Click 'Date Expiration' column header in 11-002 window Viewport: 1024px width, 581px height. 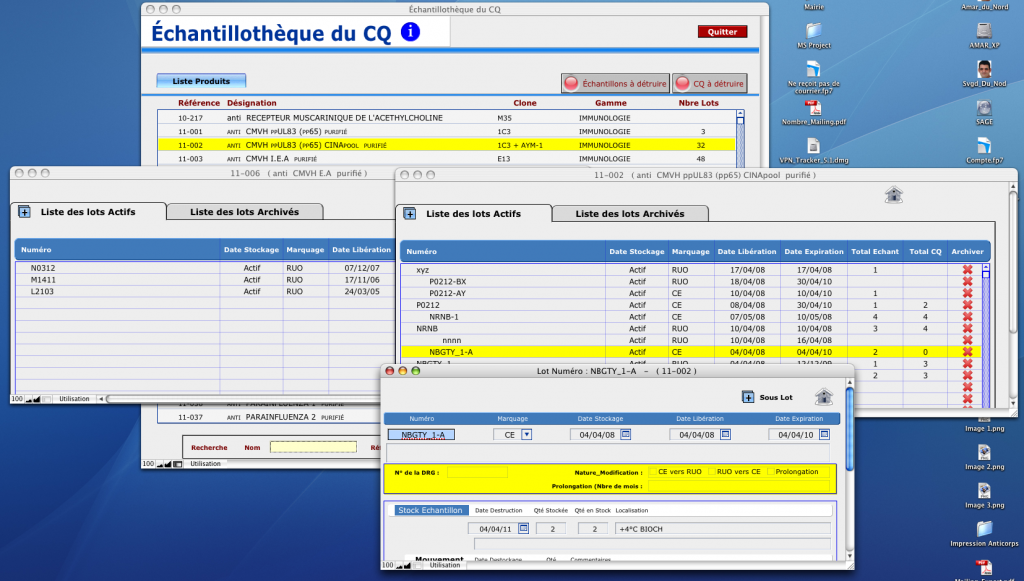(x=814, y=251)
